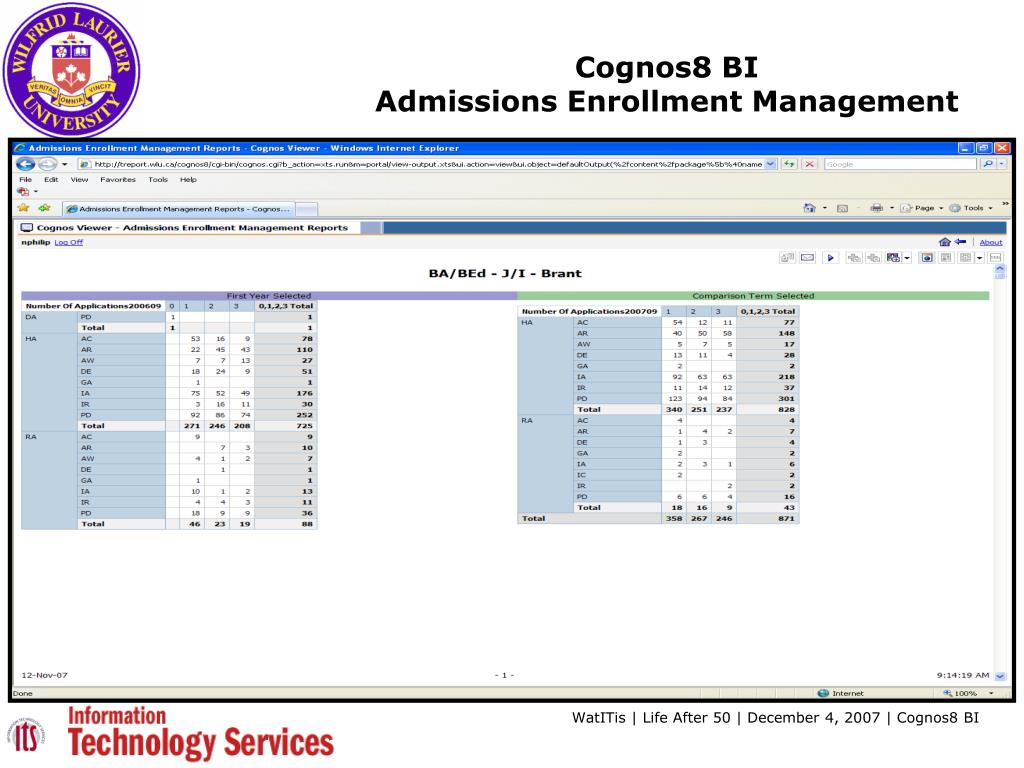Click the Keep this version icon
Viewport: 1024px width, 768px height.
coord(788,258)
